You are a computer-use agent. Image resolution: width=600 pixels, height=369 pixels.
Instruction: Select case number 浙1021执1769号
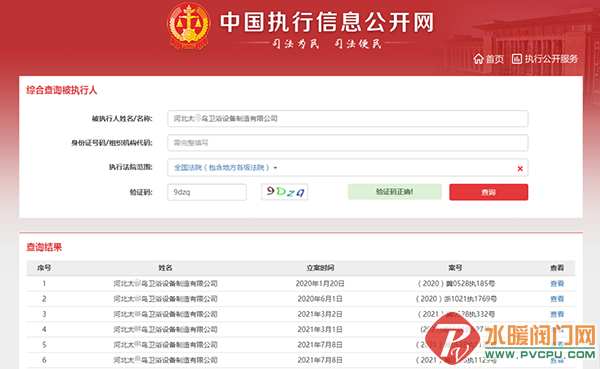(x=455, y=299)
